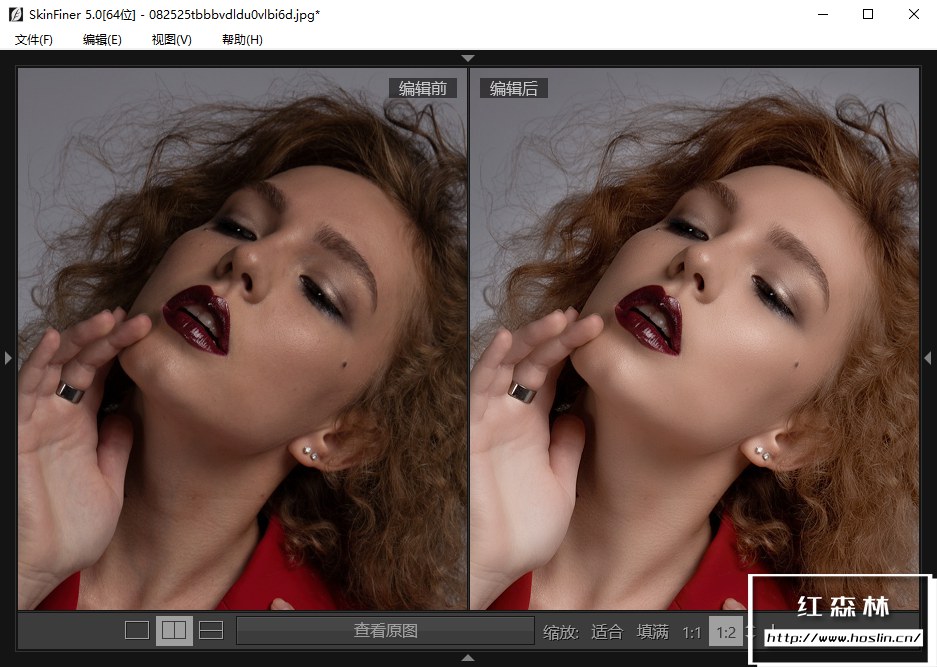Select side-by-side split view layout
Viewport: 937px width, 667px height.
click(174, 631)
